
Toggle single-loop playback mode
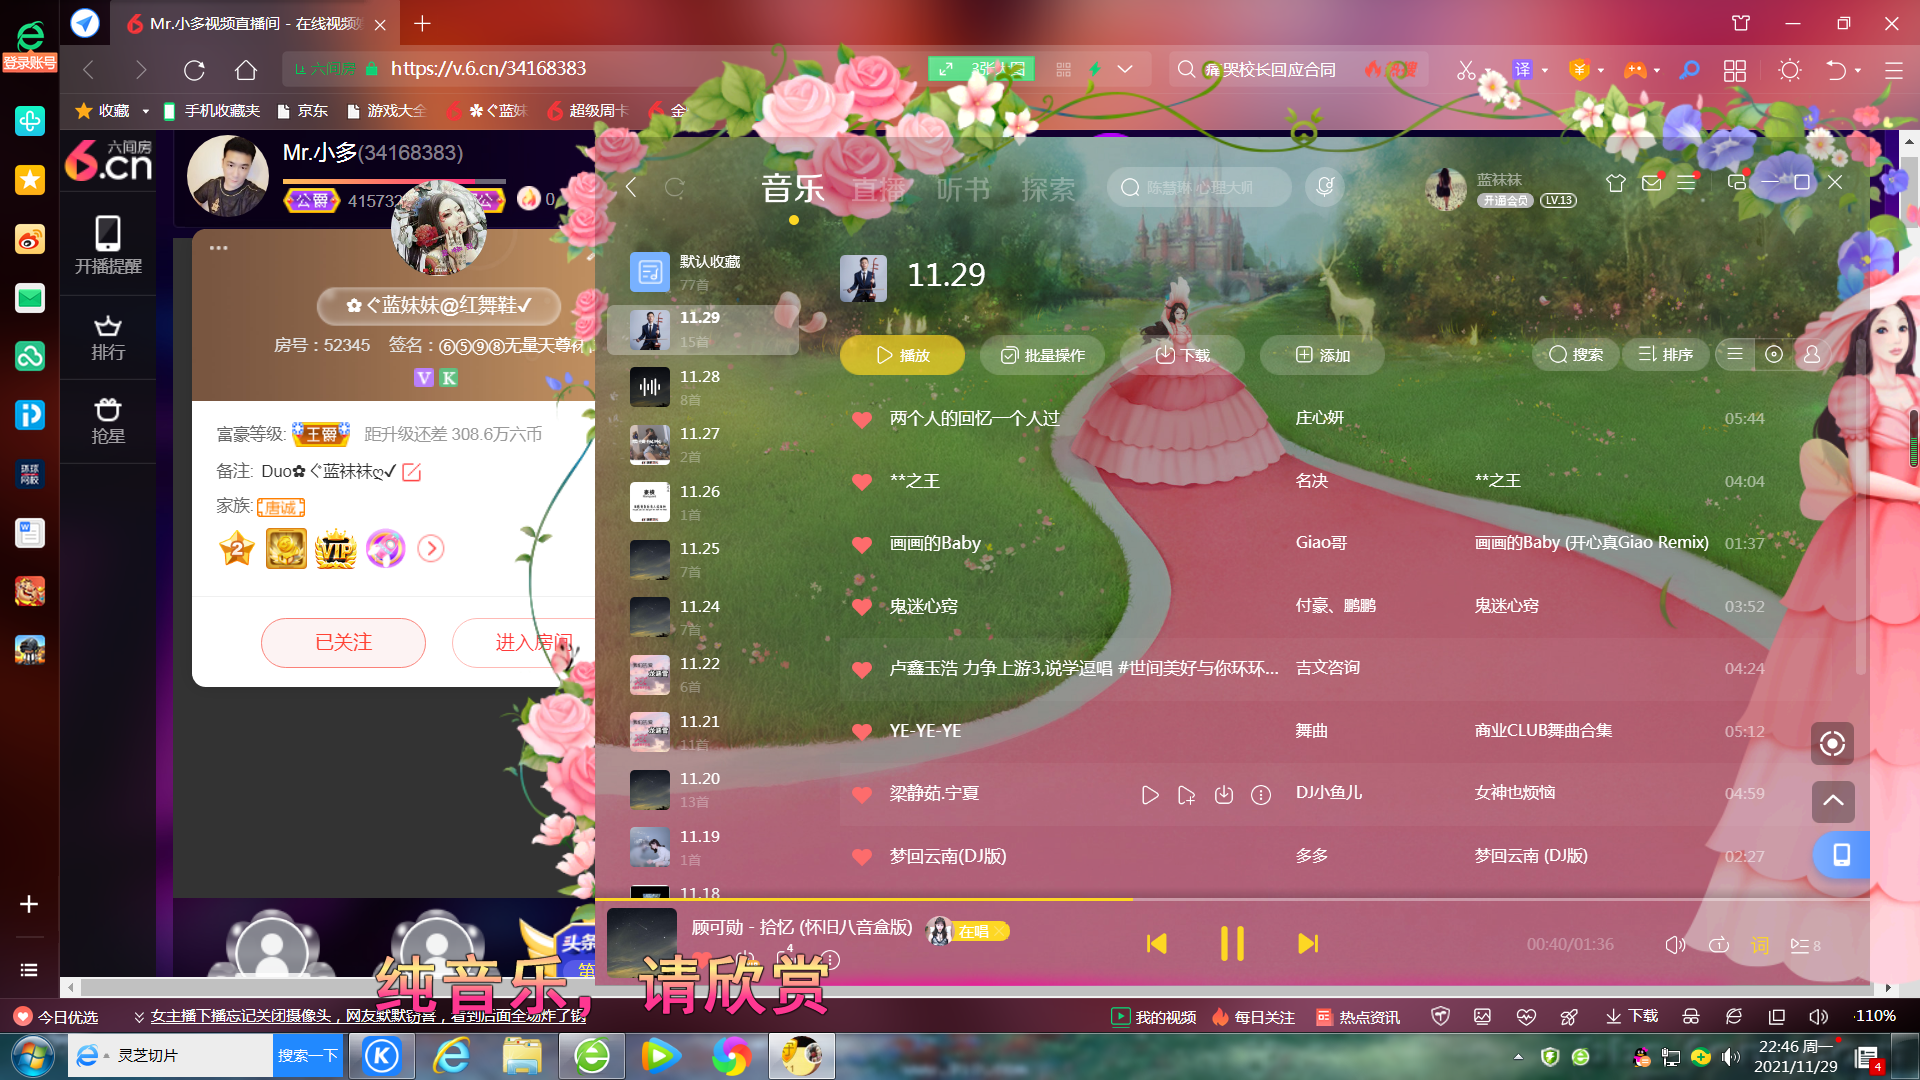tap(1719, 945)
